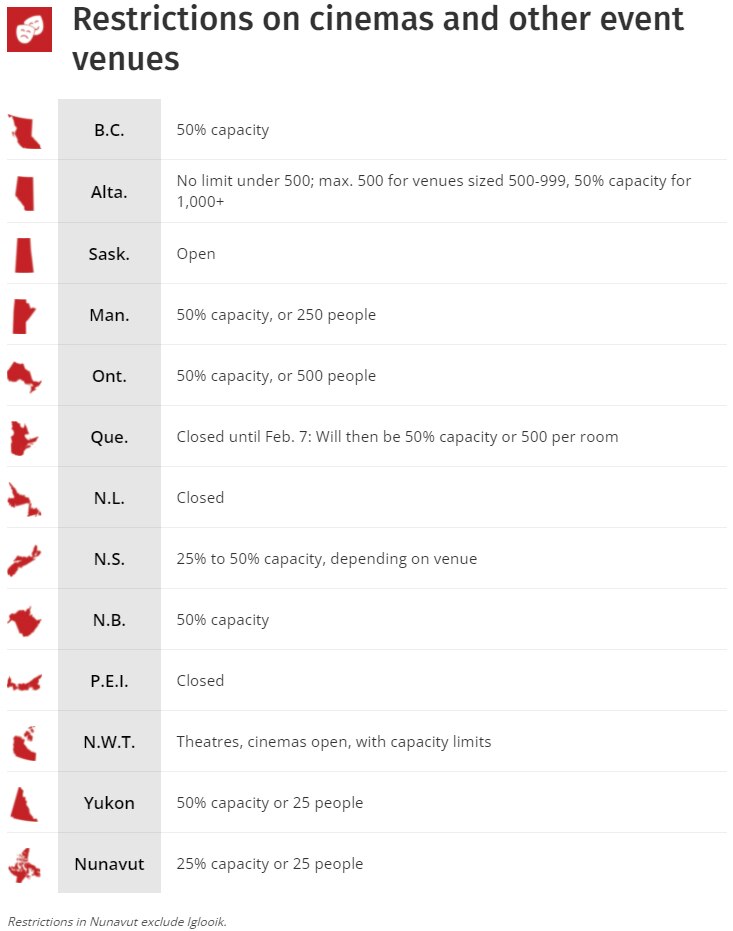The width and height of the screenshot is (733, 931).
Task: Click the Nunavut territory map icon
Action: [24, 865]
